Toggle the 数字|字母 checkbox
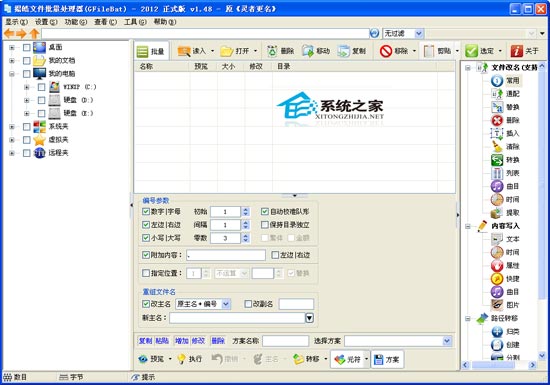The width and height of the screenshot is (550, 385). tap(146, 211)
